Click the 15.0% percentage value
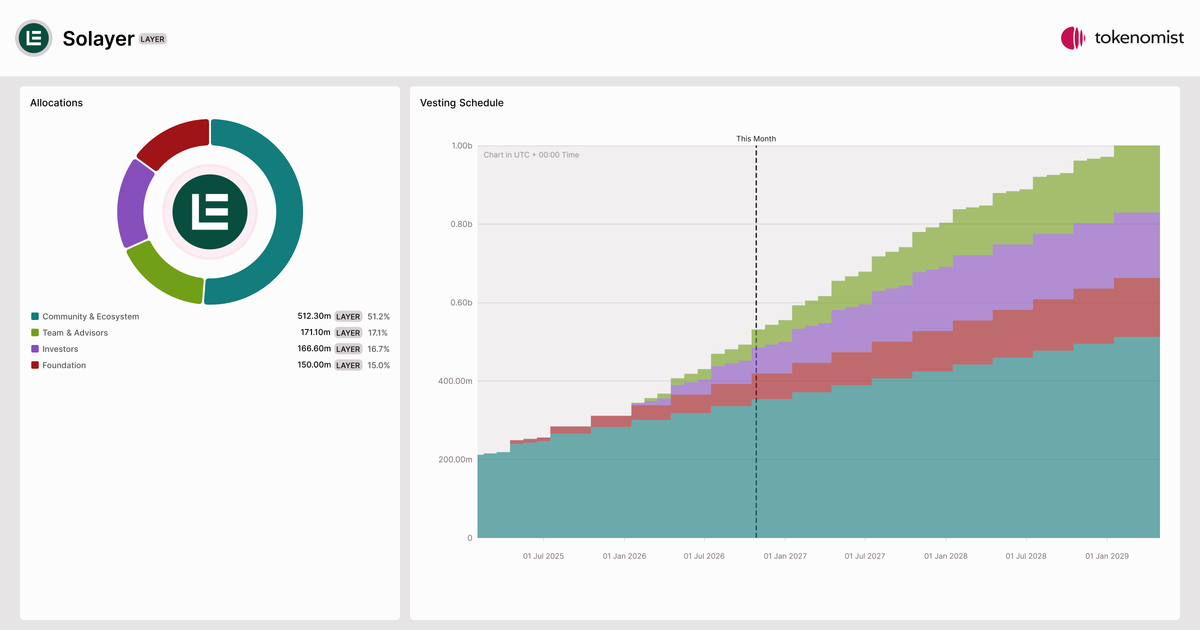 (378, 365)
